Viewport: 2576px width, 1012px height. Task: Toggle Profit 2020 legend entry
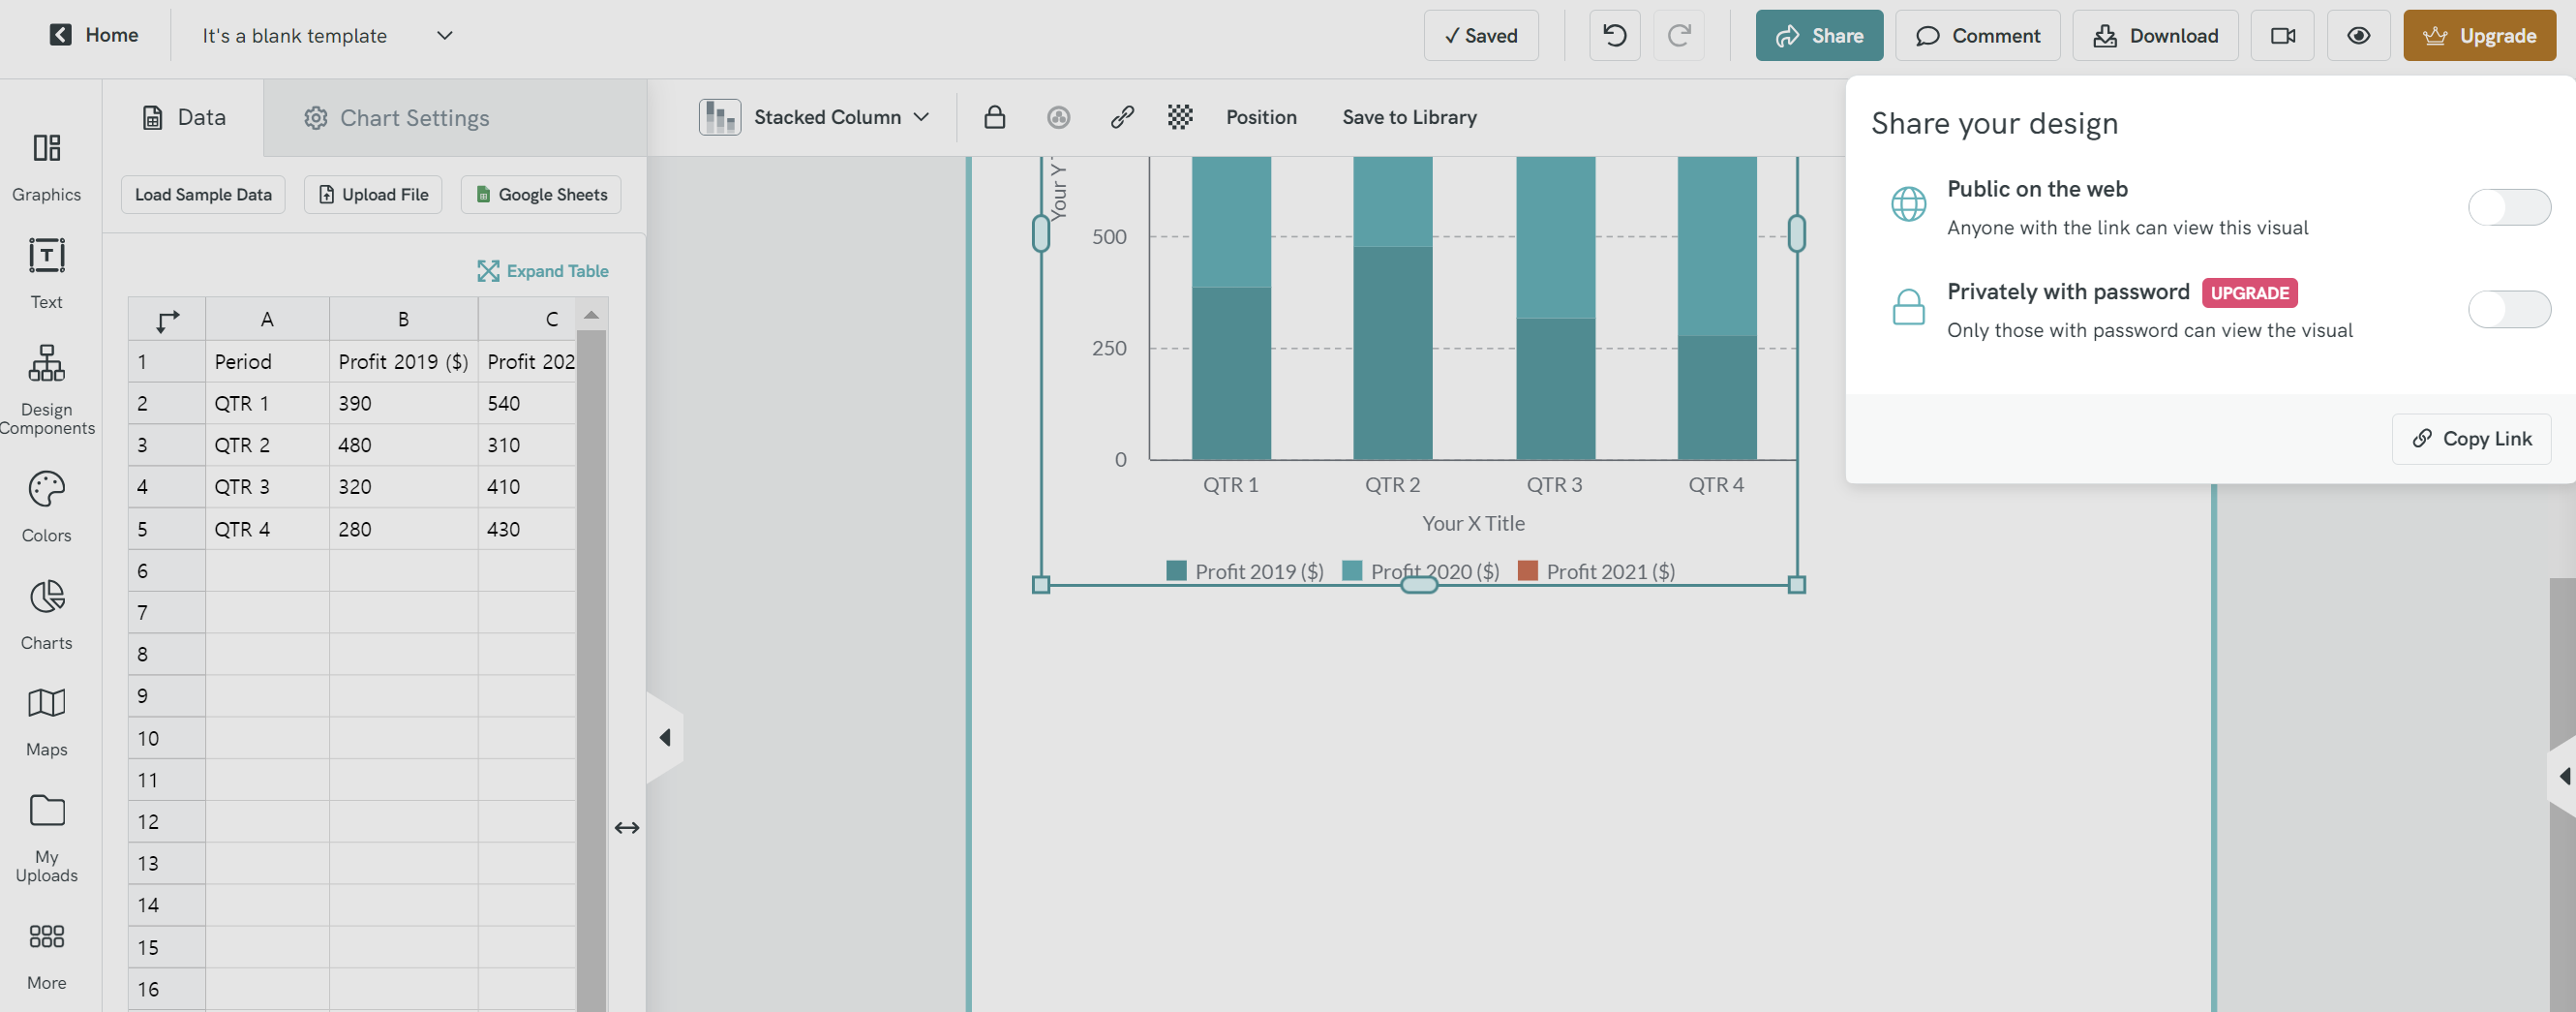(x=1420, y=571)
